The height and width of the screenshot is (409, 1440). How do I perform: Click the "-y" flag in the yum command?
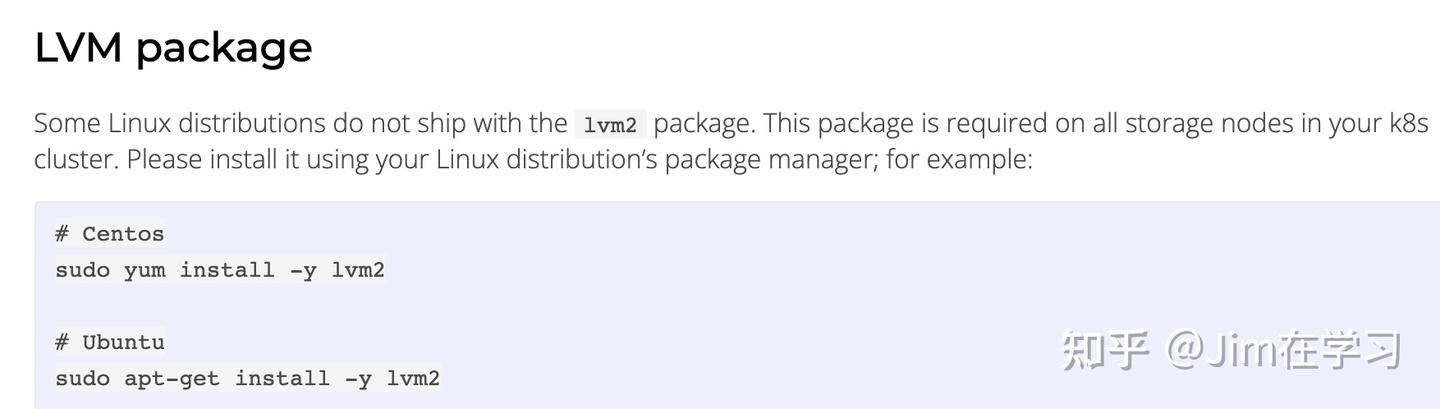coord(302,270)
